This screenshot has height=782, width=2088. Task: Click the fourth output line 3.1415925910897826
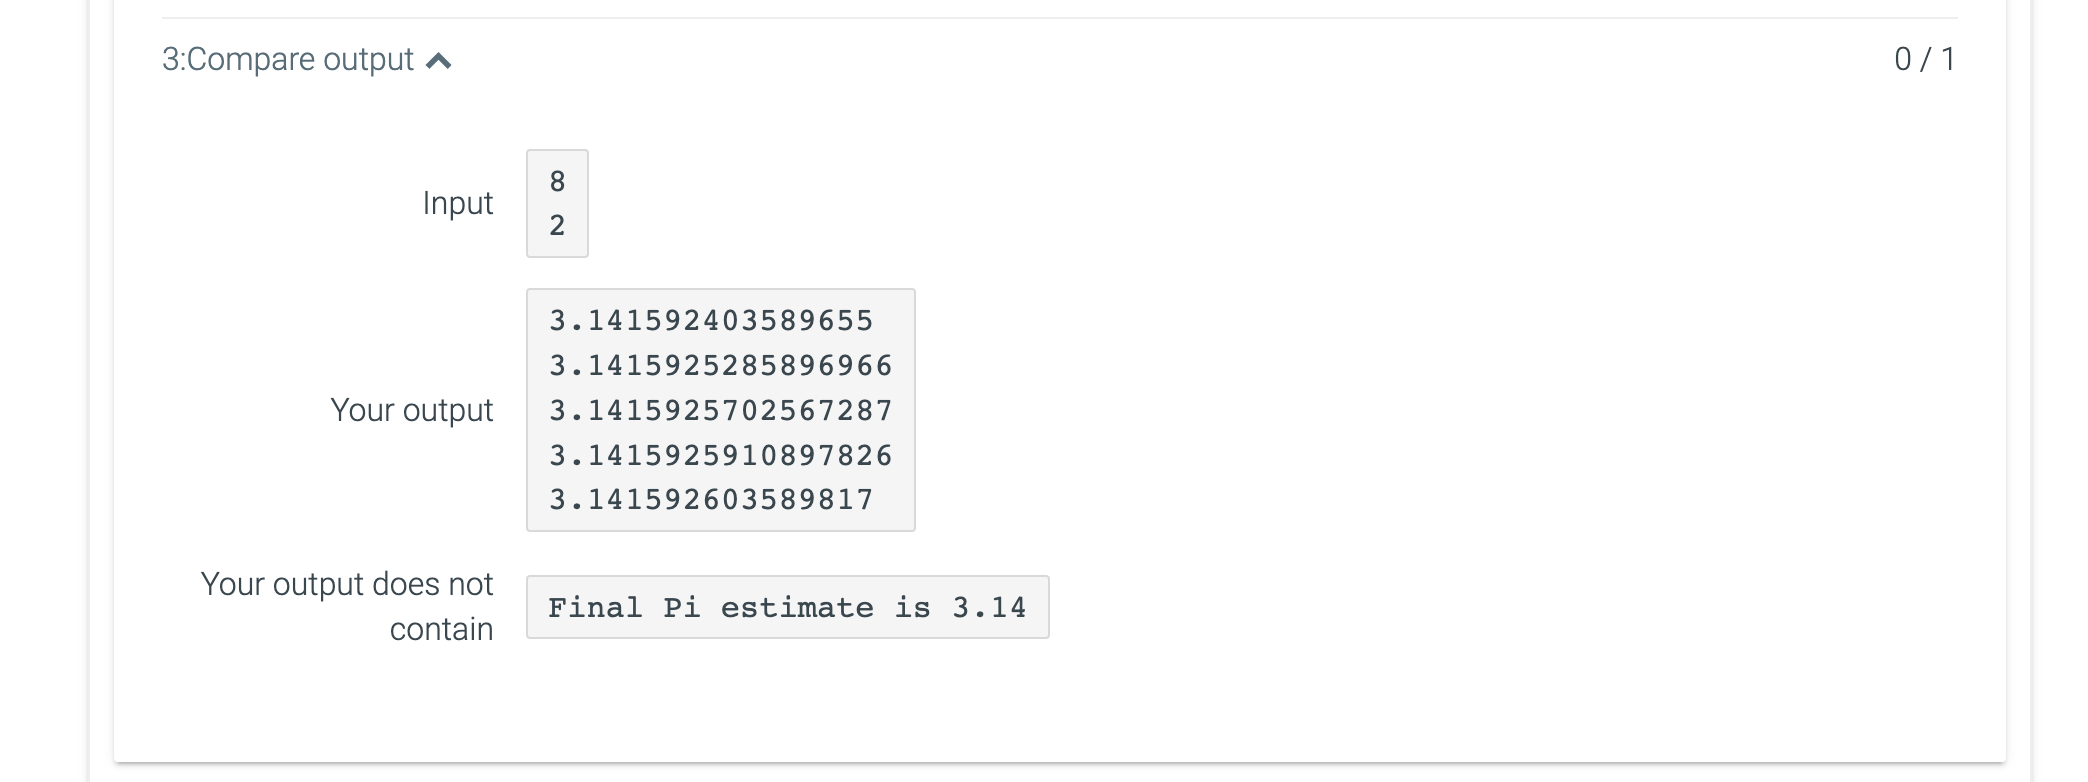720,454
